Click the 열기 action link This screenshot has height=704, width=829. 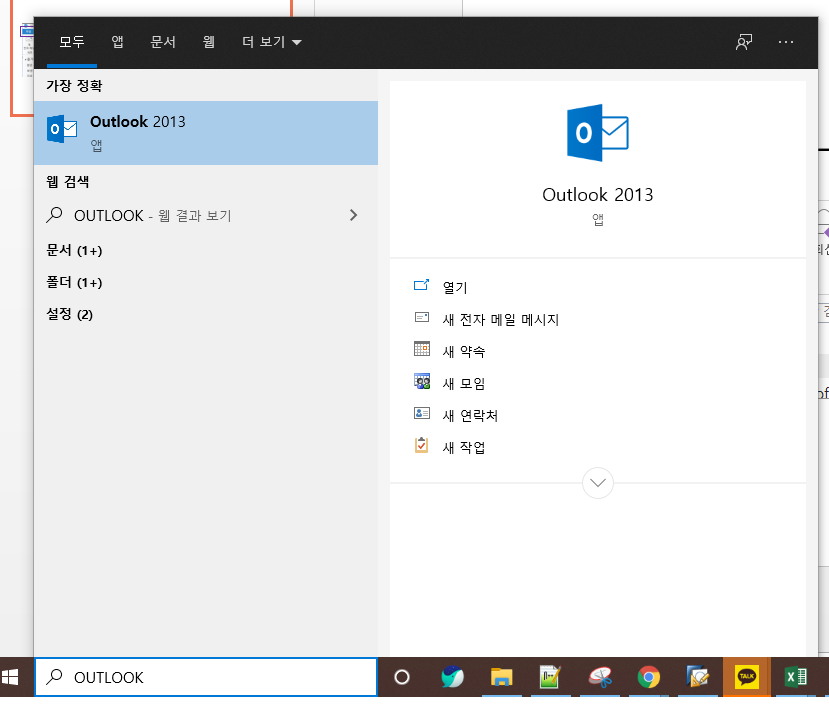tap(455, 287)
